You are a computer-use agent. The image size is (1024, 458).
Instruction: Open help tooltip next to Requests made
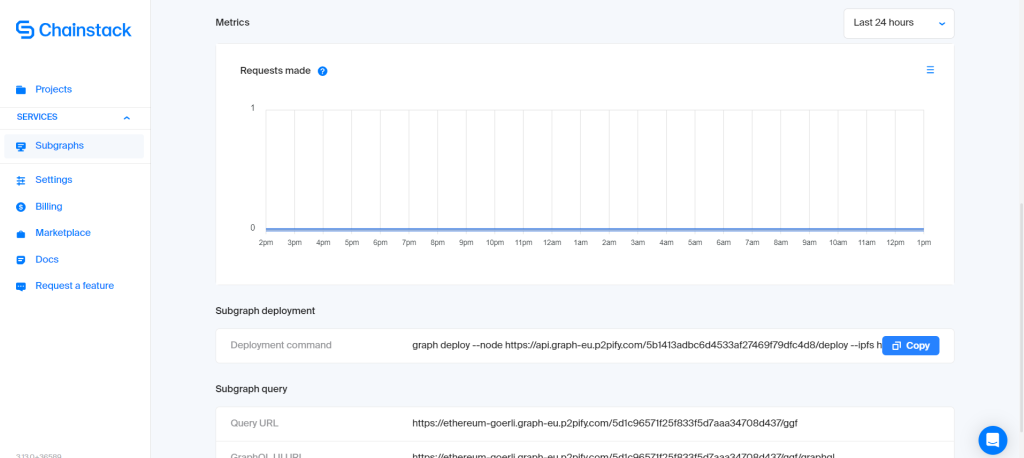pyautogui.click(x=323, y=71)
